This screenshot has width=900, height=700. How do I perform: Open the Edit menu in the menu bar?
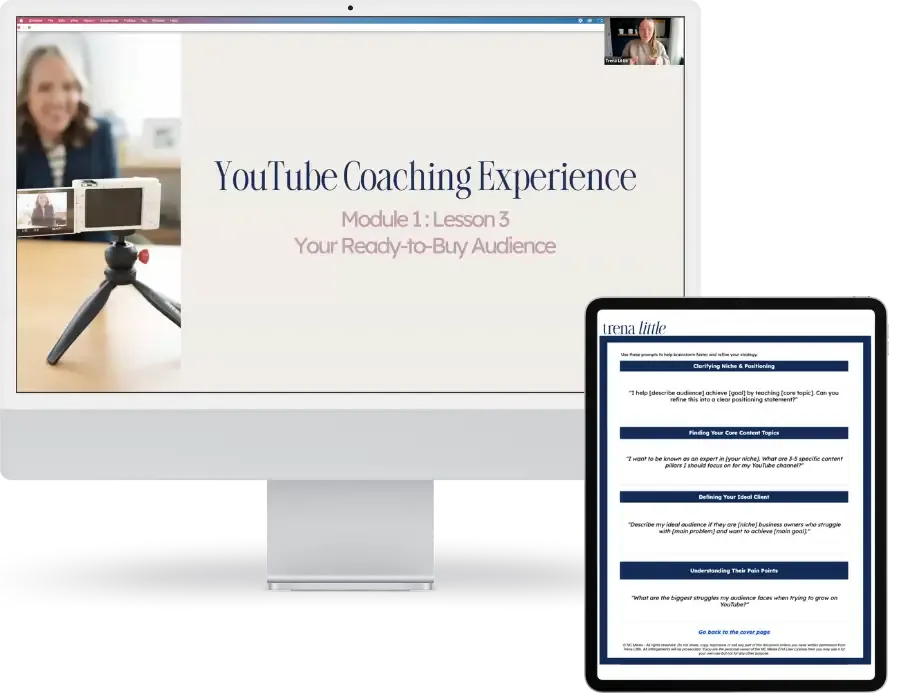tap(61, 21)
